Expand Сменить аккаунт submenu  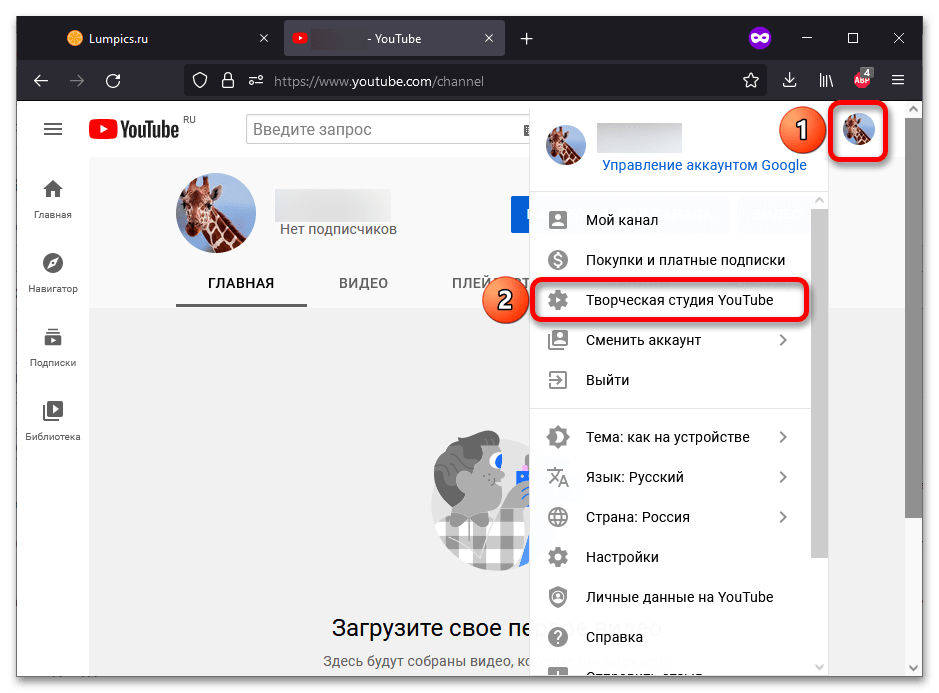[669, 340]
